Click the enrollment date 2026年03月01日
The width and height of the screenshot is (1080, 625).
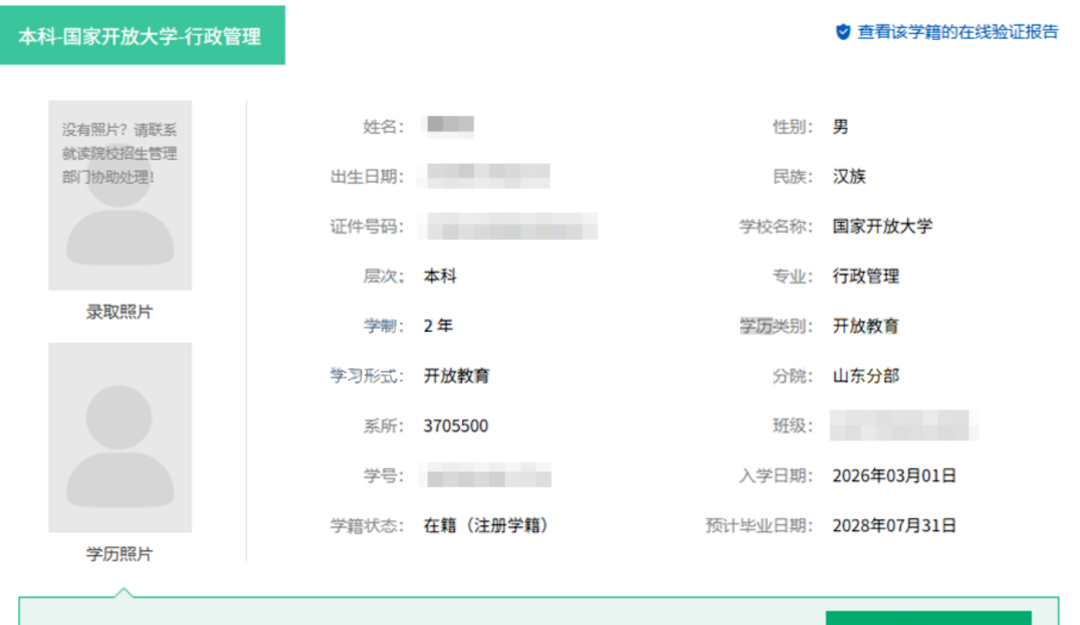point(894,475)
